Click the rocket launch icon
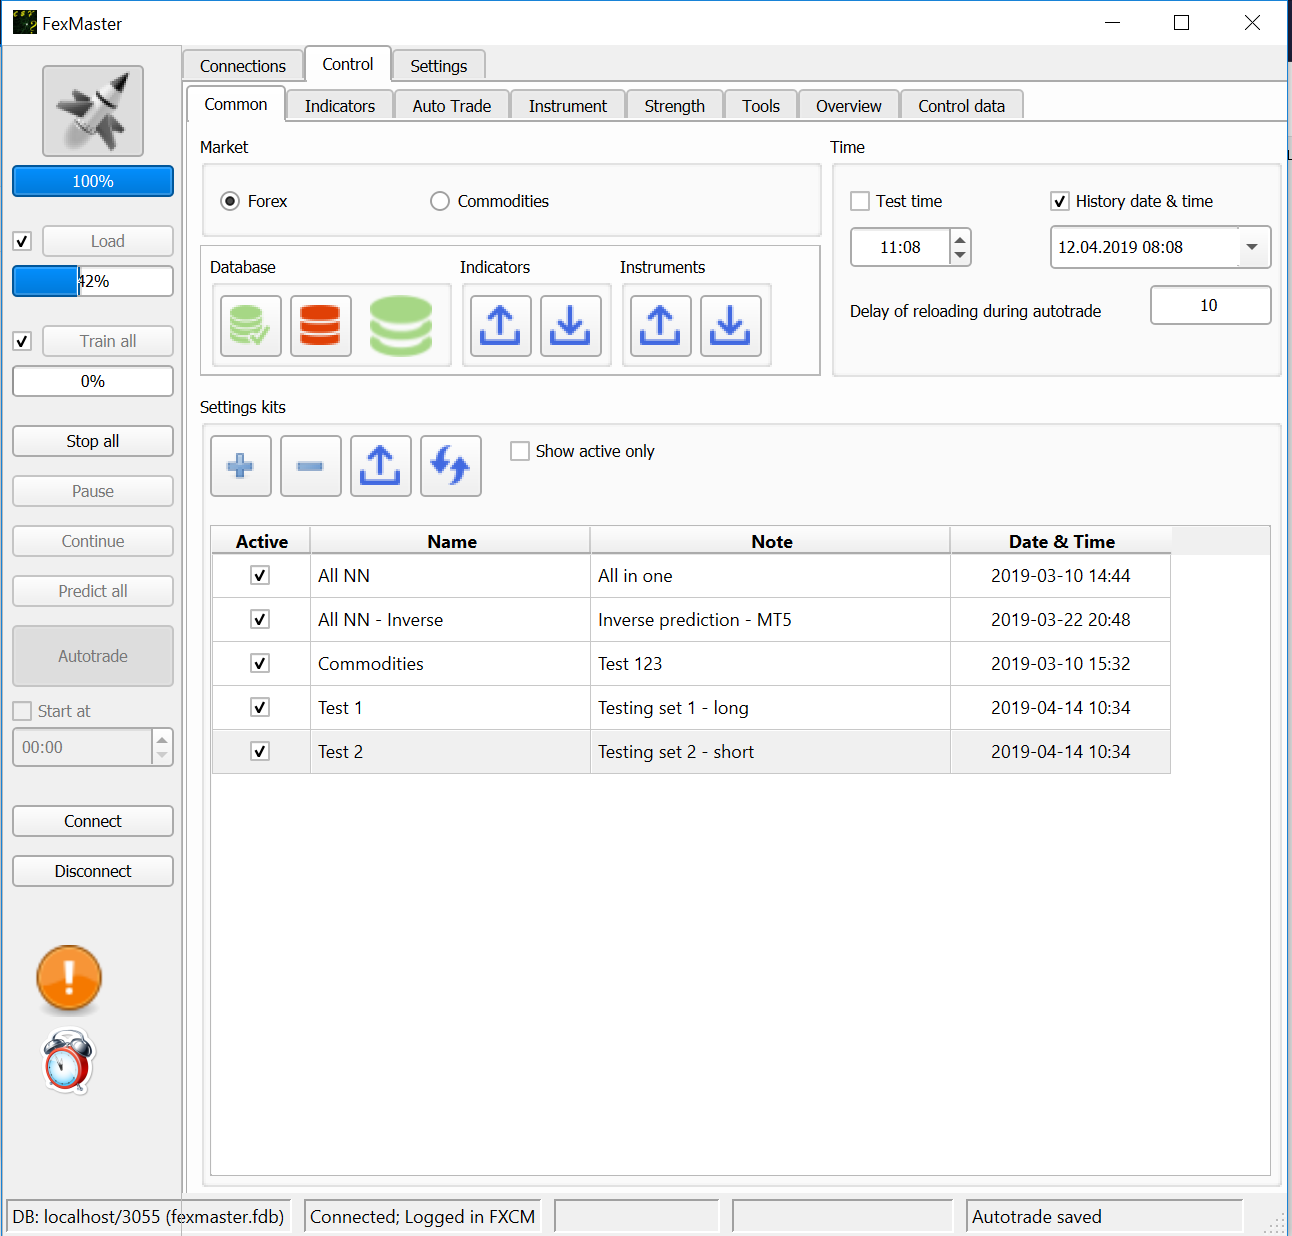The width and height of the screenshot is (1292, 1236). [93, 111]
